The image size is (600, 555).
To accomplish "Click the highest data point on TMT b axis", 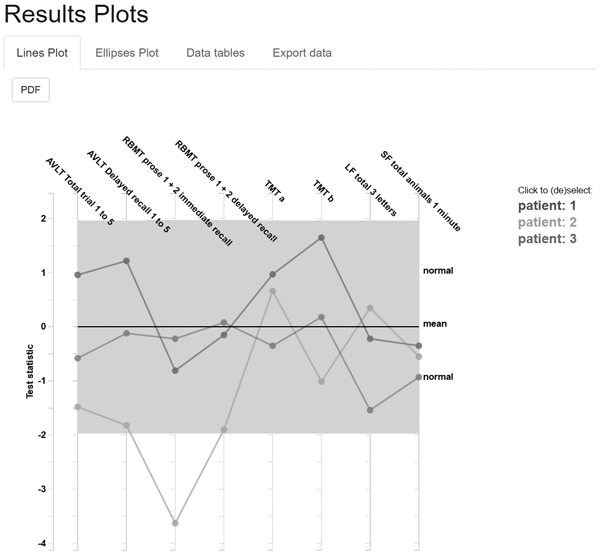I will coord(321,238).
